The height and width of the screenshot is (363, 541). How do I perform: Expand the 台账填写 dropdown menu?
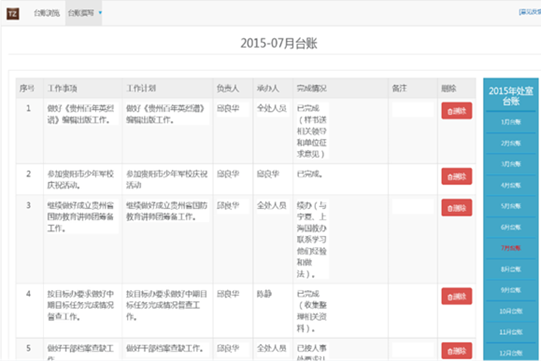click(x=83, y=13)
